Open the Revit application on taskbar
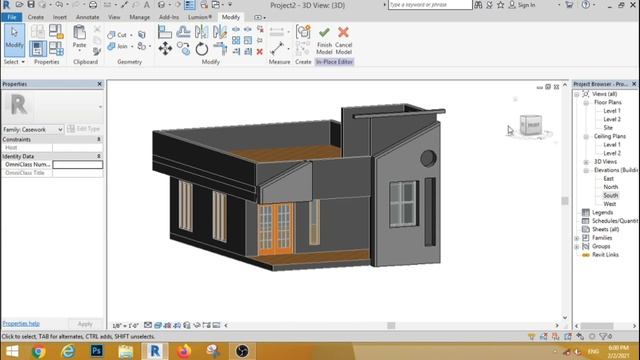Image resolution: width=640 pixels, height=360 pixels. (155, 351)
